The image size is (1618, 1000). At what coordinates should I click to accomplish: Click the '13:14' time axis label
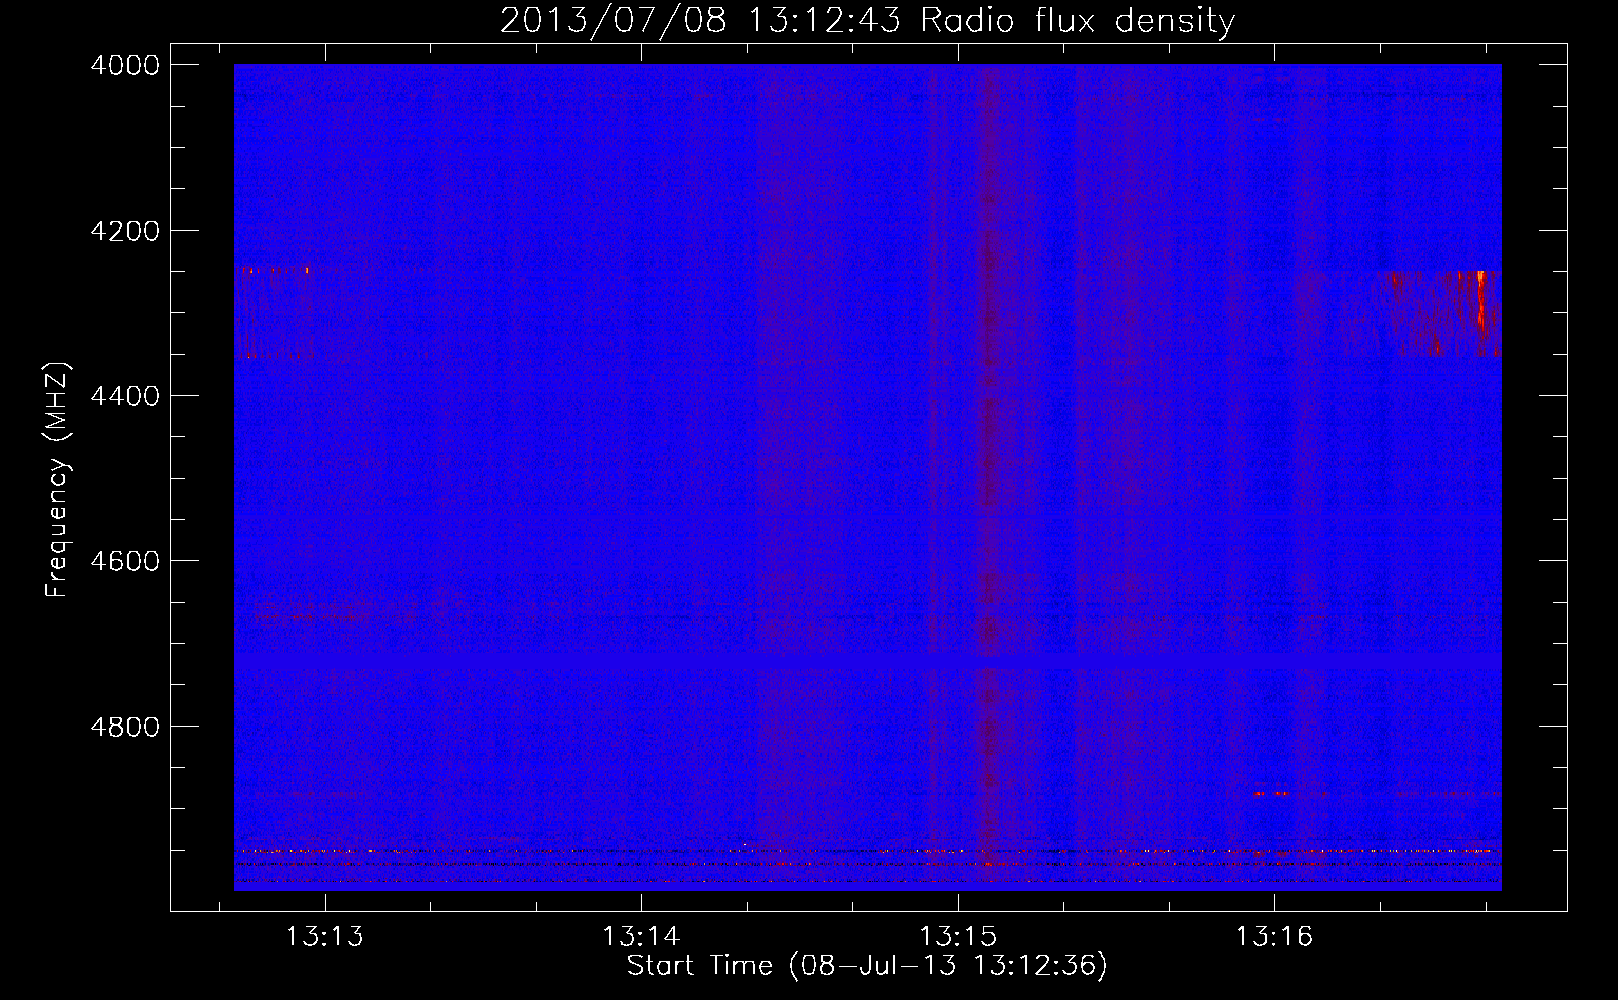[640, 937]
